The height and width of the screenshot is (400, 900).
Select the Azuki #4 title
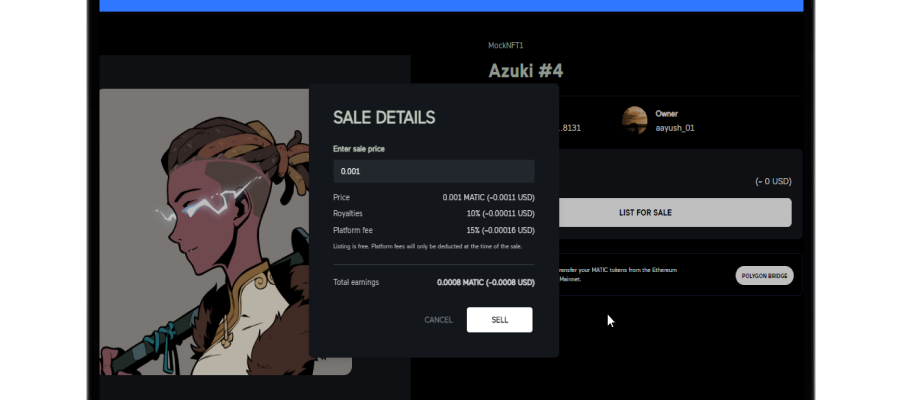(526, 71)
